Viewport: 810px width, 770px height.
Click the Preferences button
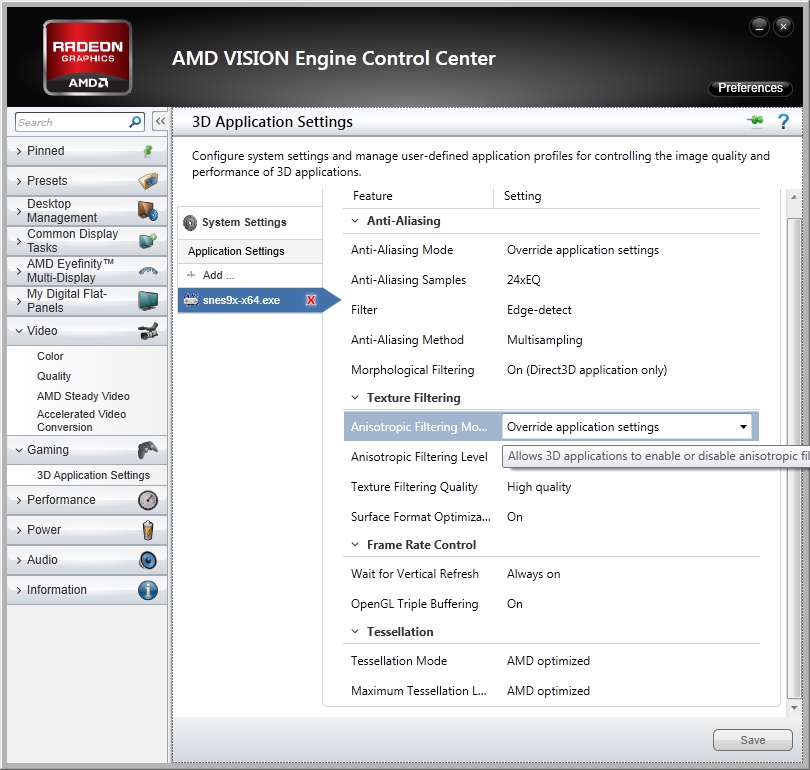pyautogui.click(x=750, y=88)
